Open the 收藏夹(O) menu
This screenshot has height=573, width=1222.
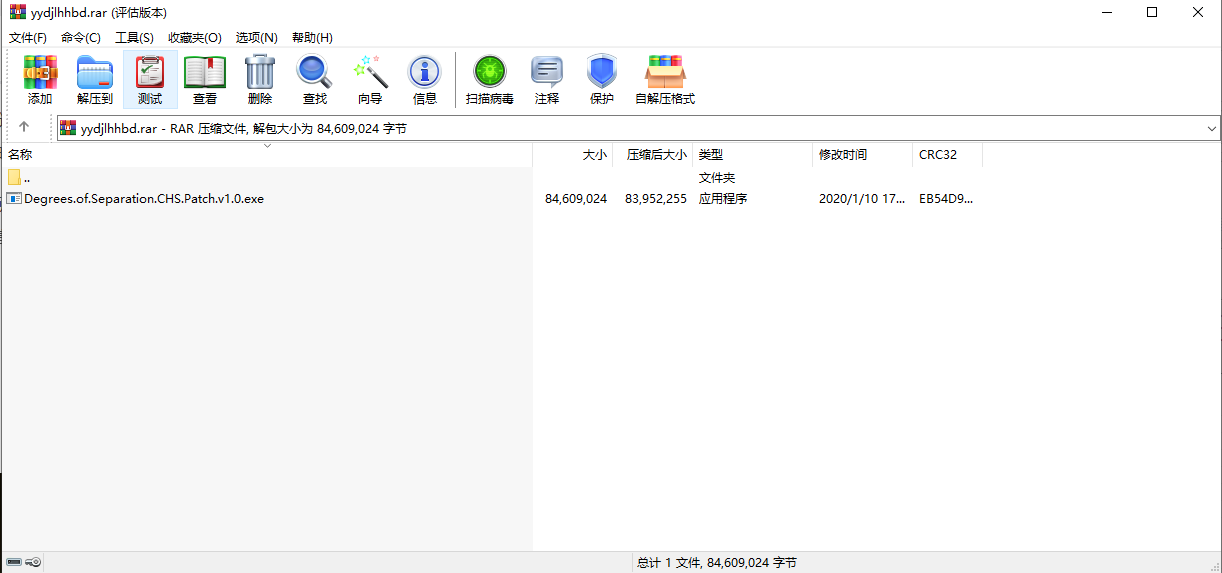195,37
